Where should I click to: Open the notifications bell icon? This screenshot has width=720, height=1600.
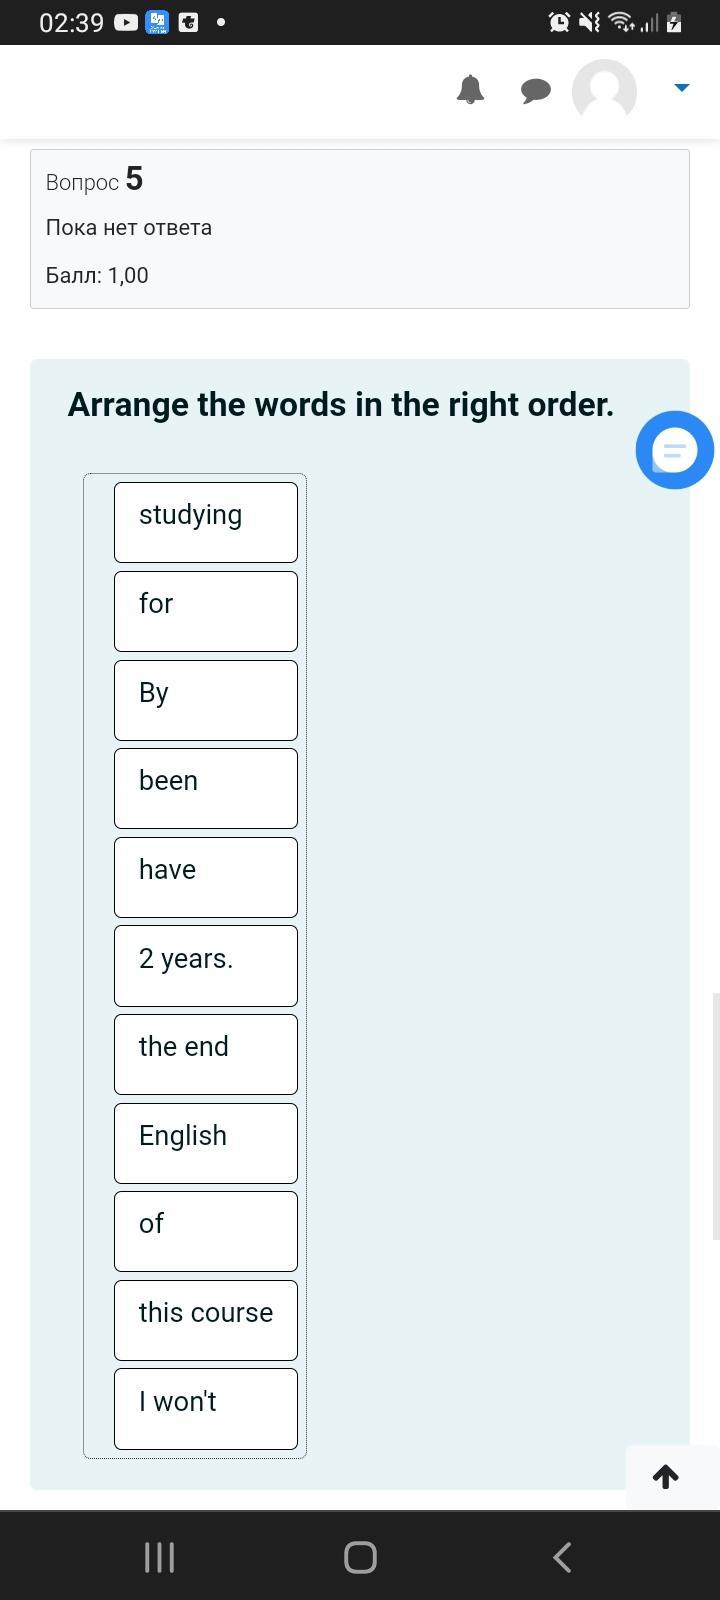coord(470,90)
